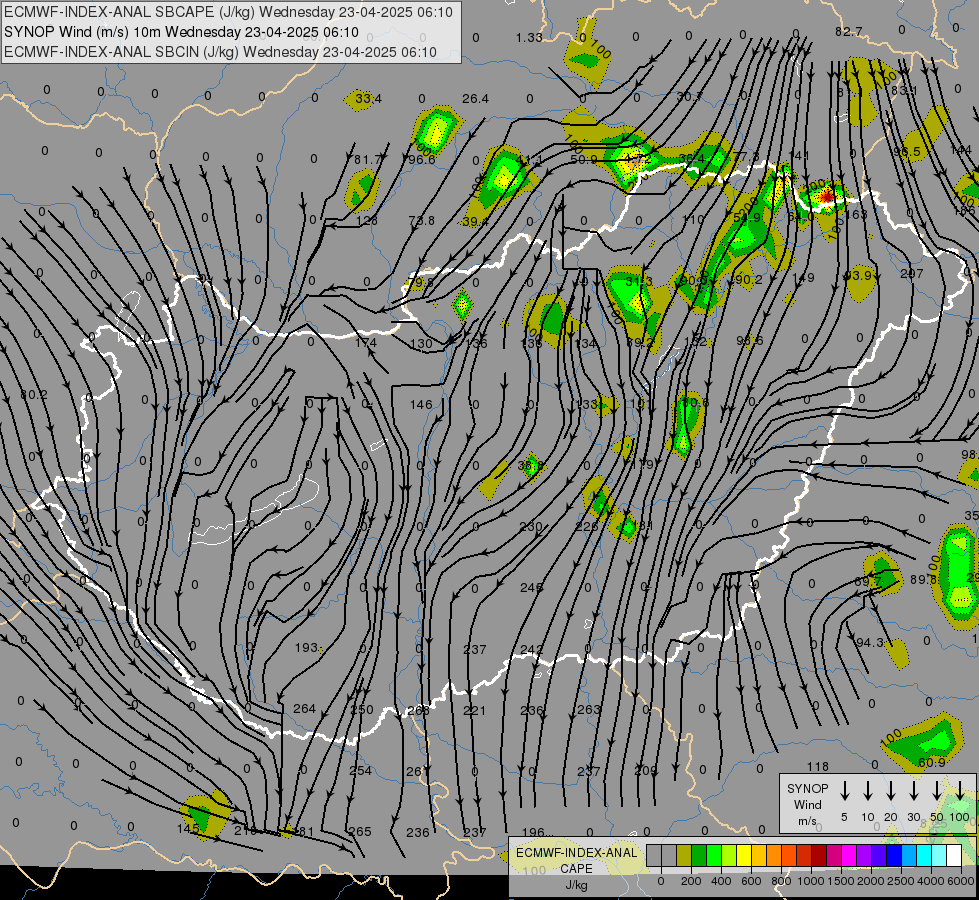979x900 pixels.
Task: Click the SBCIN title line
Action: 220,52
